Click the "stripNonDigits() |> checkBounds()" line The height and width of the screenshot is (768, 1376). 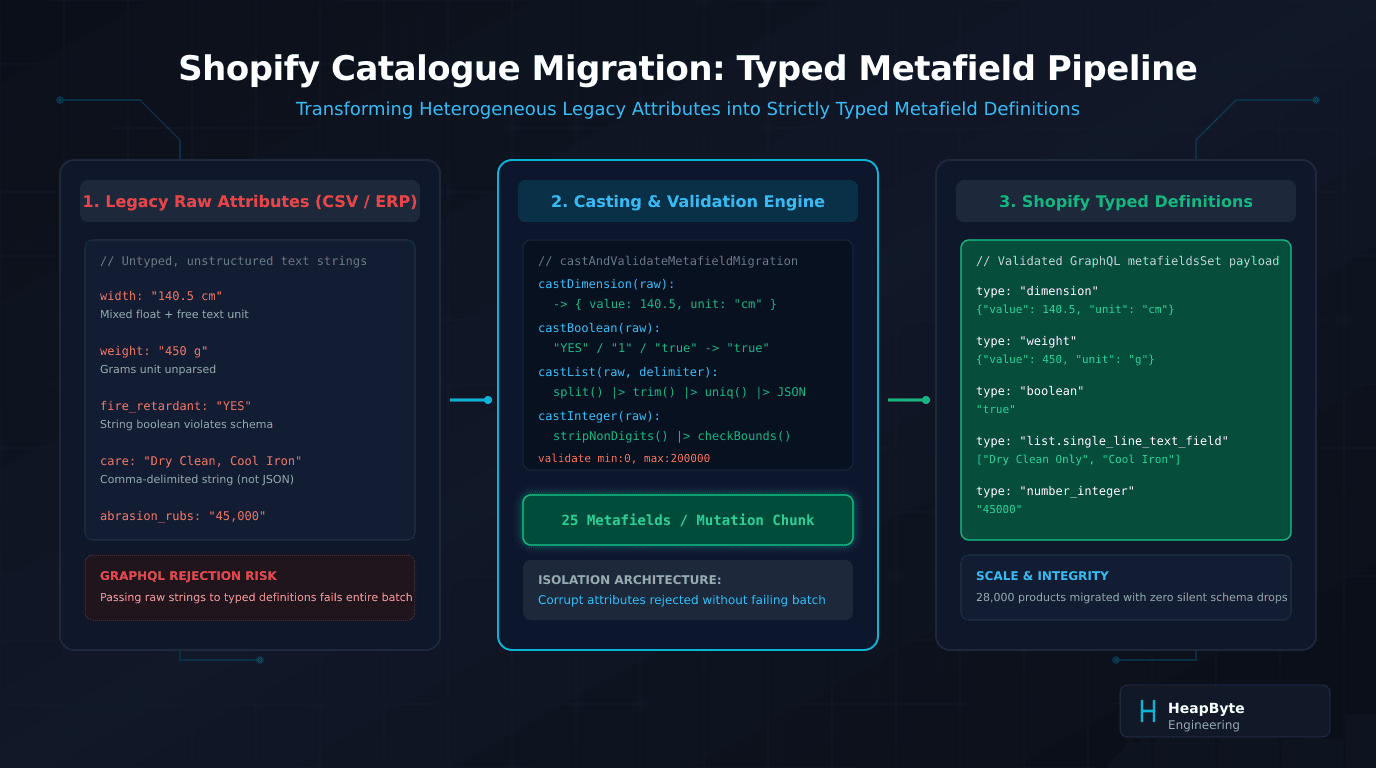coord(672,436)
